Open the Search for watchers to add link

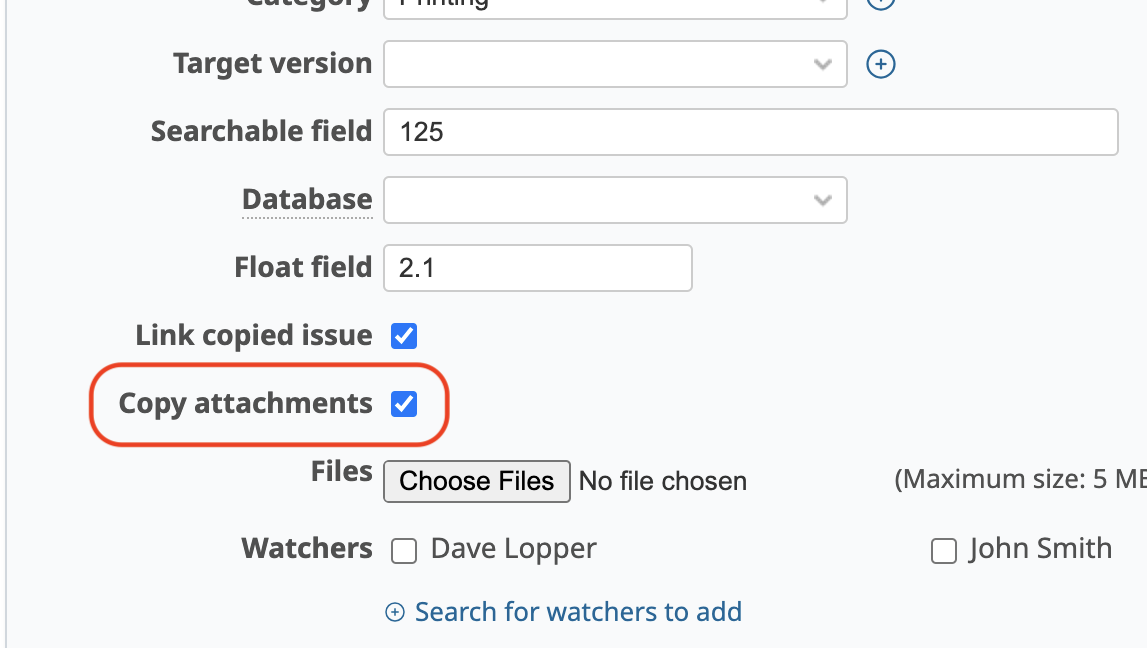(x=578, y=612)
